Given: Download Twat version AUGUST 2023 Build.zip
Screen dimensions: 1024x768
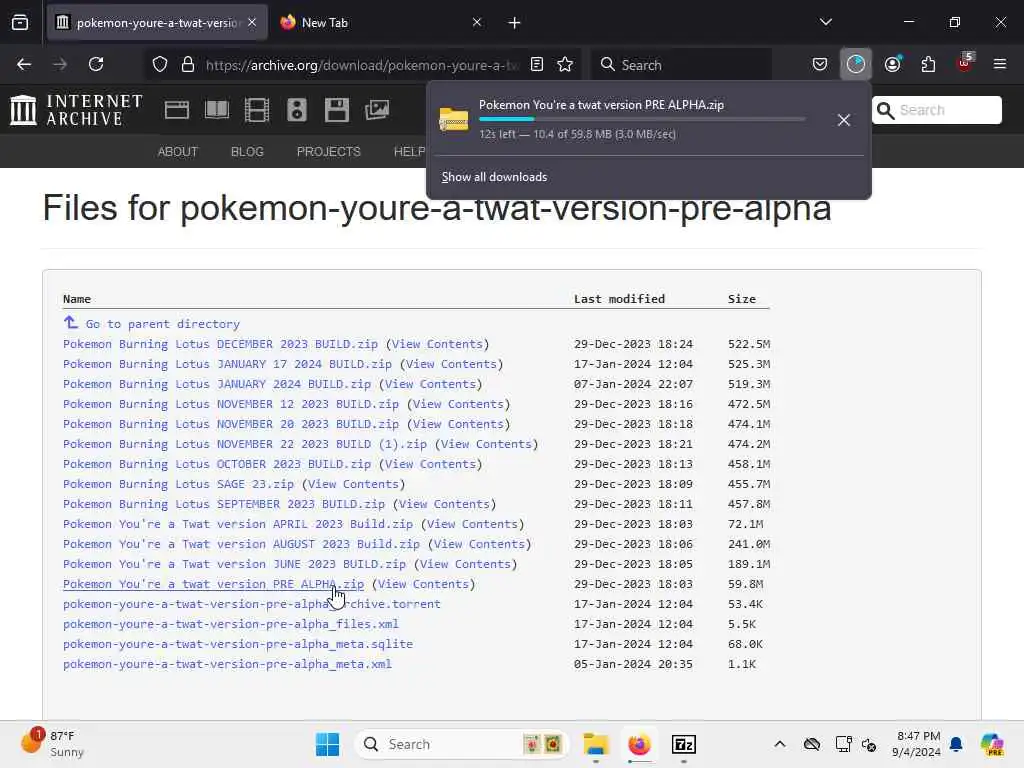Looking at the screenshot, I should [x=241, y=545].
